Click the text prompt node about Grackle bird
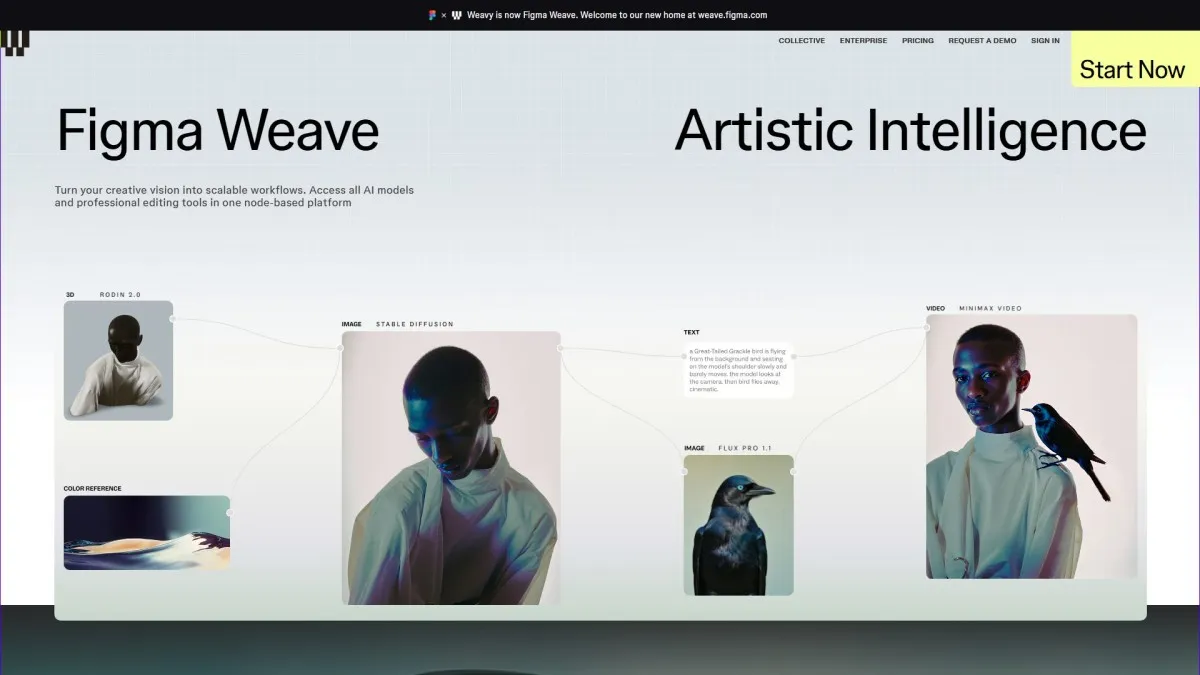Viewport: 1200px width, 675px height. (x=738, y=370)
